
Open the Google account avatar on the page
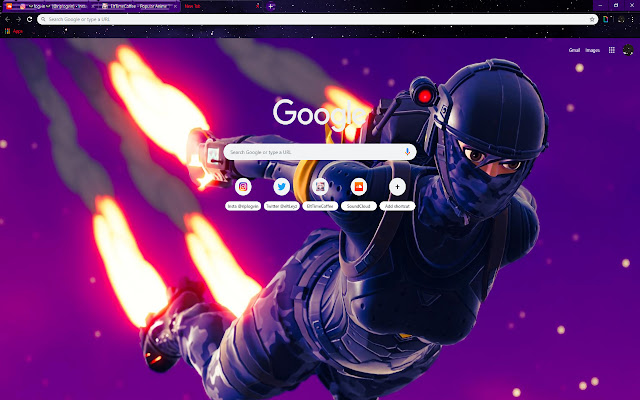(628, 50)
